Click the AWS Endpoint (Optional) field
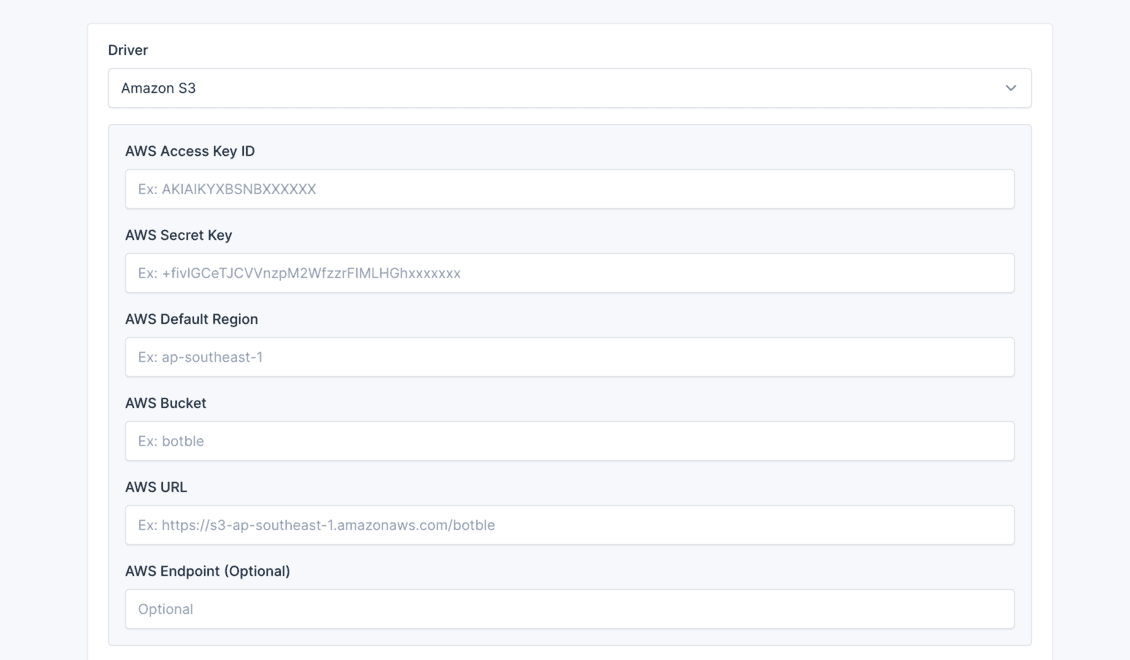The image size is (1130, 660). 569,609
